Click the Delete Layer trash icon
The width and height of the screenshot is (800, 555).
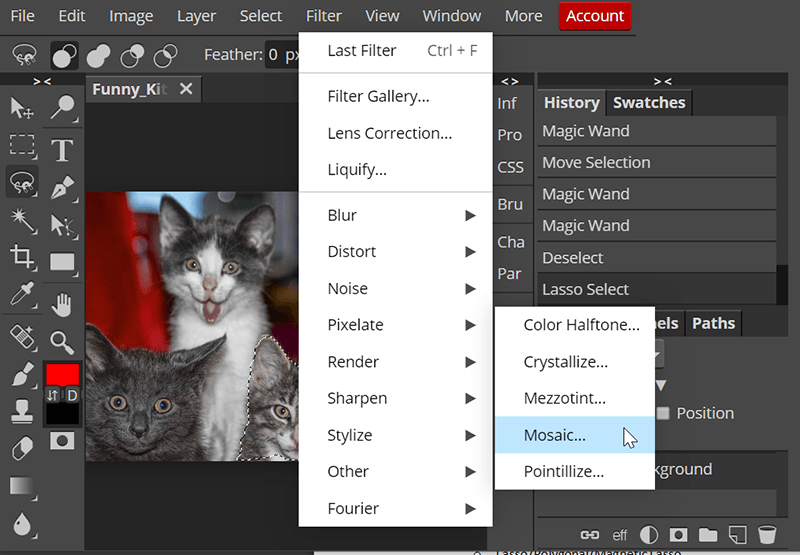pos(767,534)
